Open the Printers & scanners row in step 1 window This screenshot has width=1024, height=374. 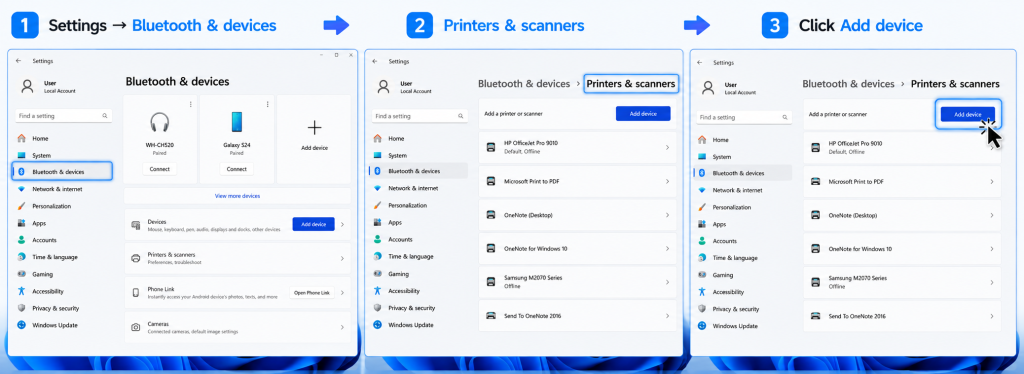237,258
